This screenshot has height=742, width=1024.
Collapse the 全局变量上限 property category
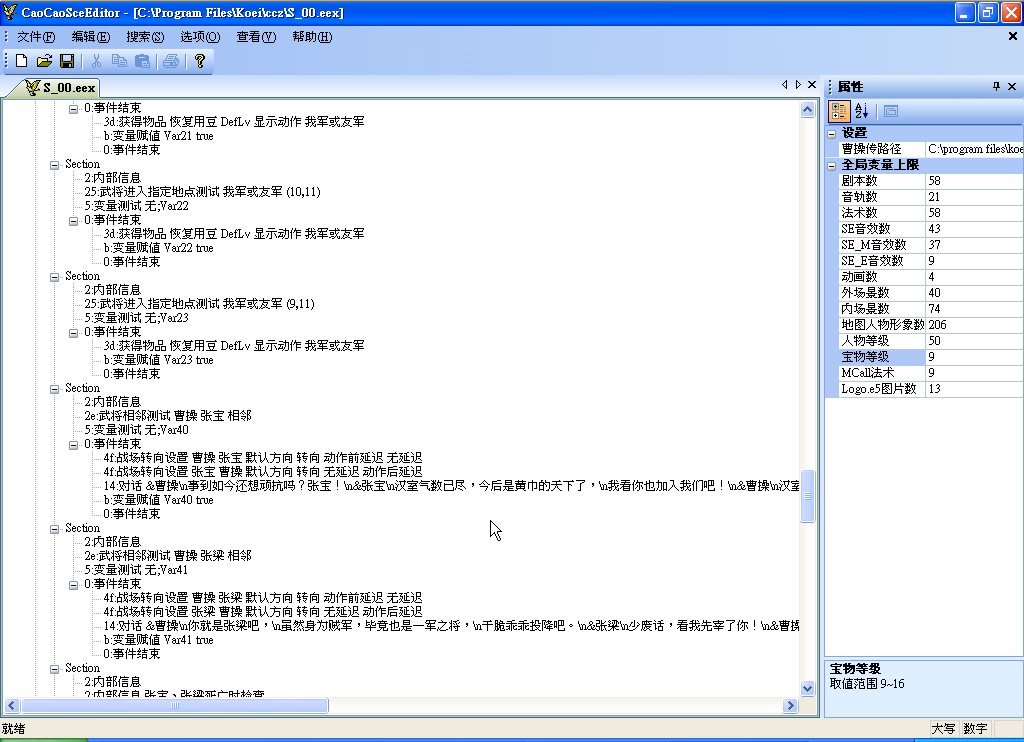(833, 165)
